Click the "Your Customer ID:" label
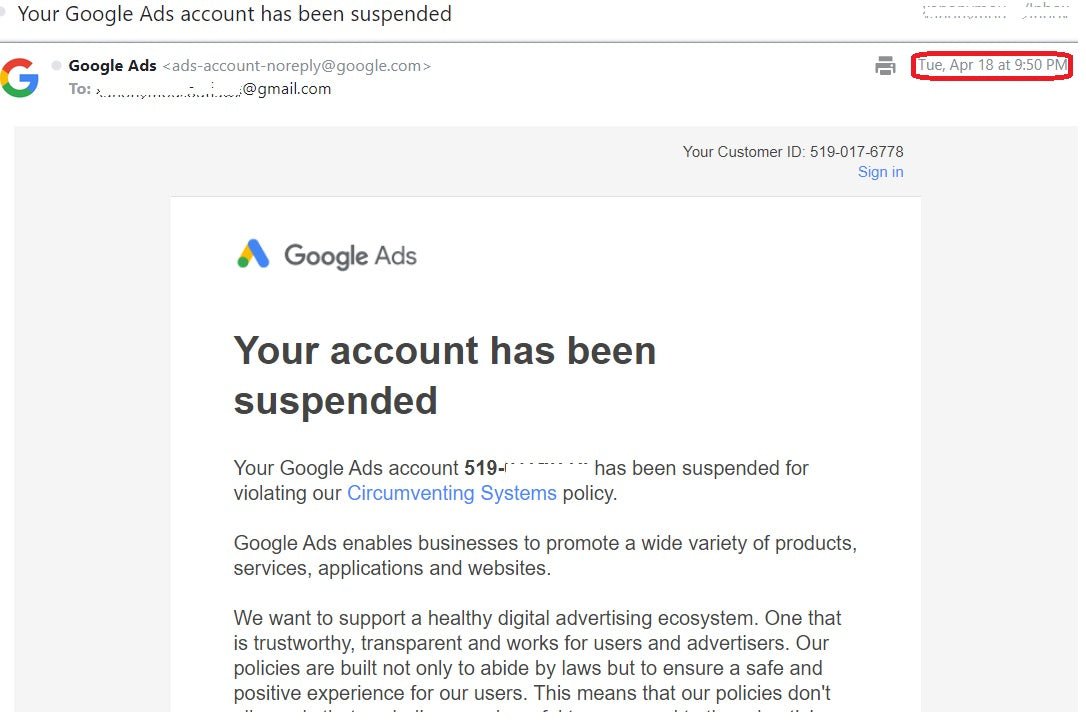This screenshot has height=722, width=1086. (744, 152)
